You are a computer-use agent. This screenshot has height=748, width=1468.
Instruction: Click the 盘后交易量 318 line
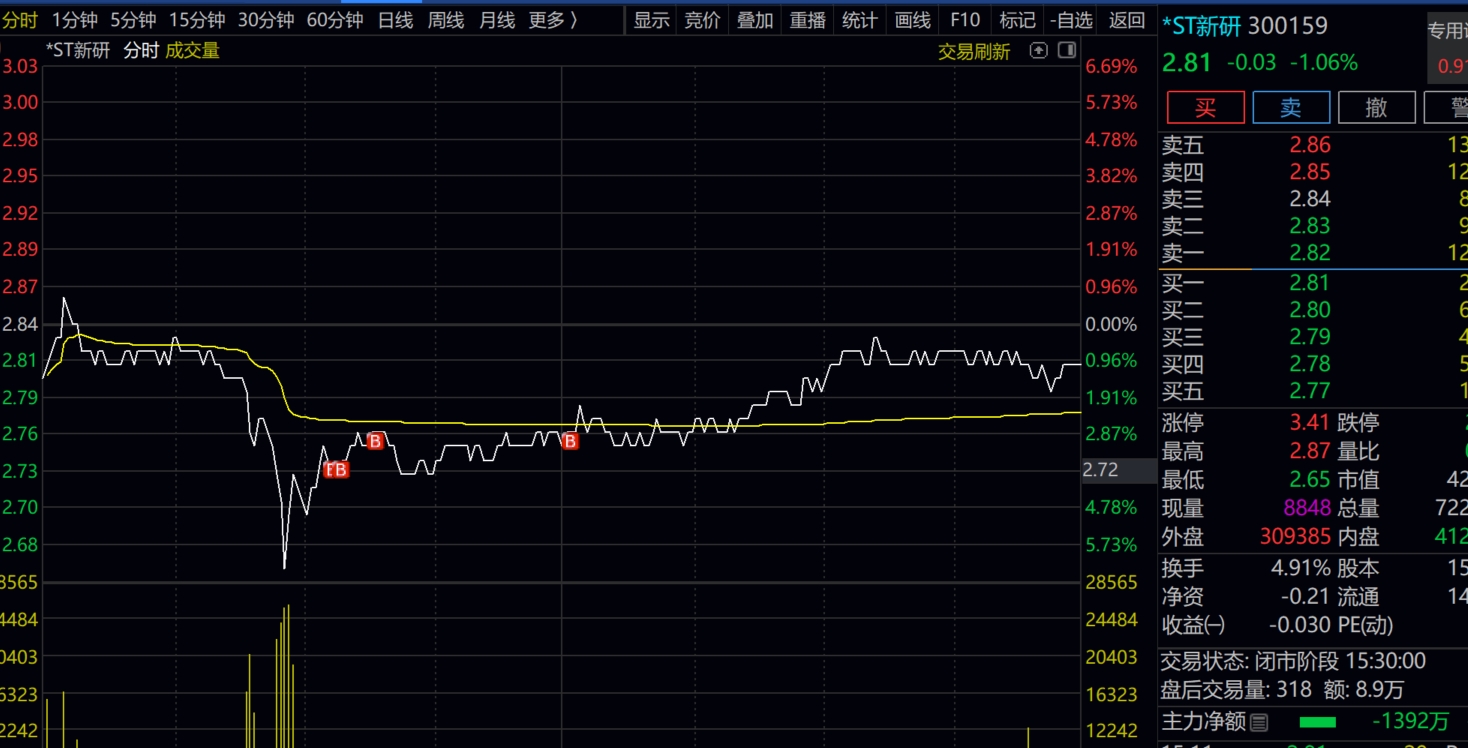(1283, 690)
